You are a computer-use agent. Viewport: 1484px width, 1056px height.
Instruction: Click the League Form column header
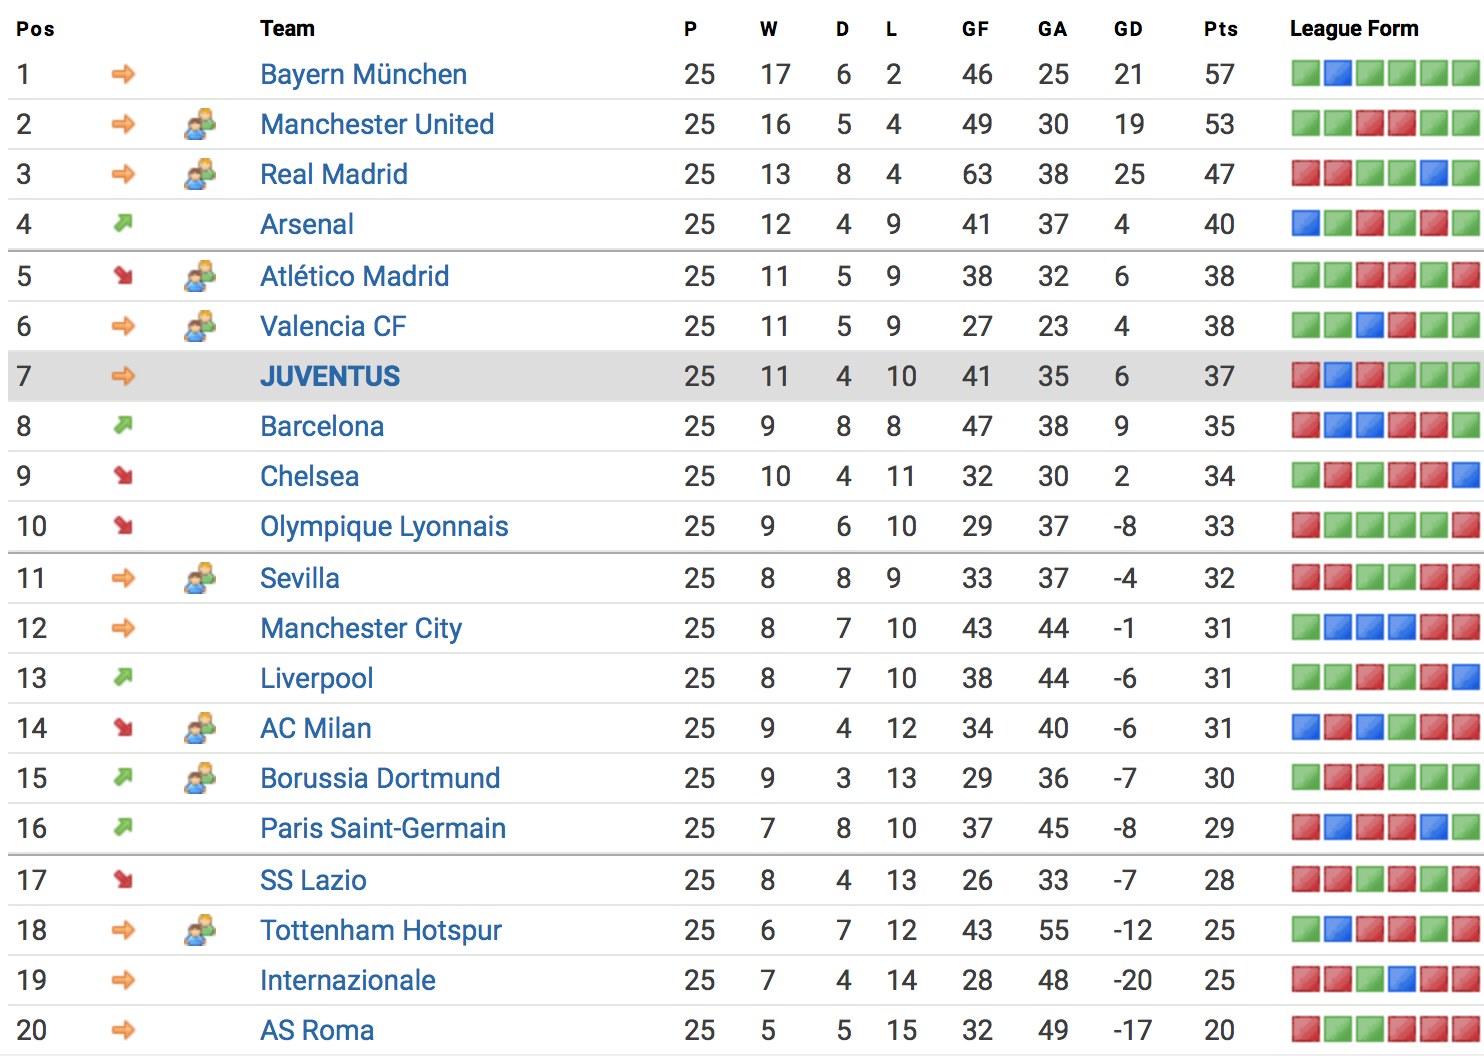pyautogui.click(x=1353, y=29)
